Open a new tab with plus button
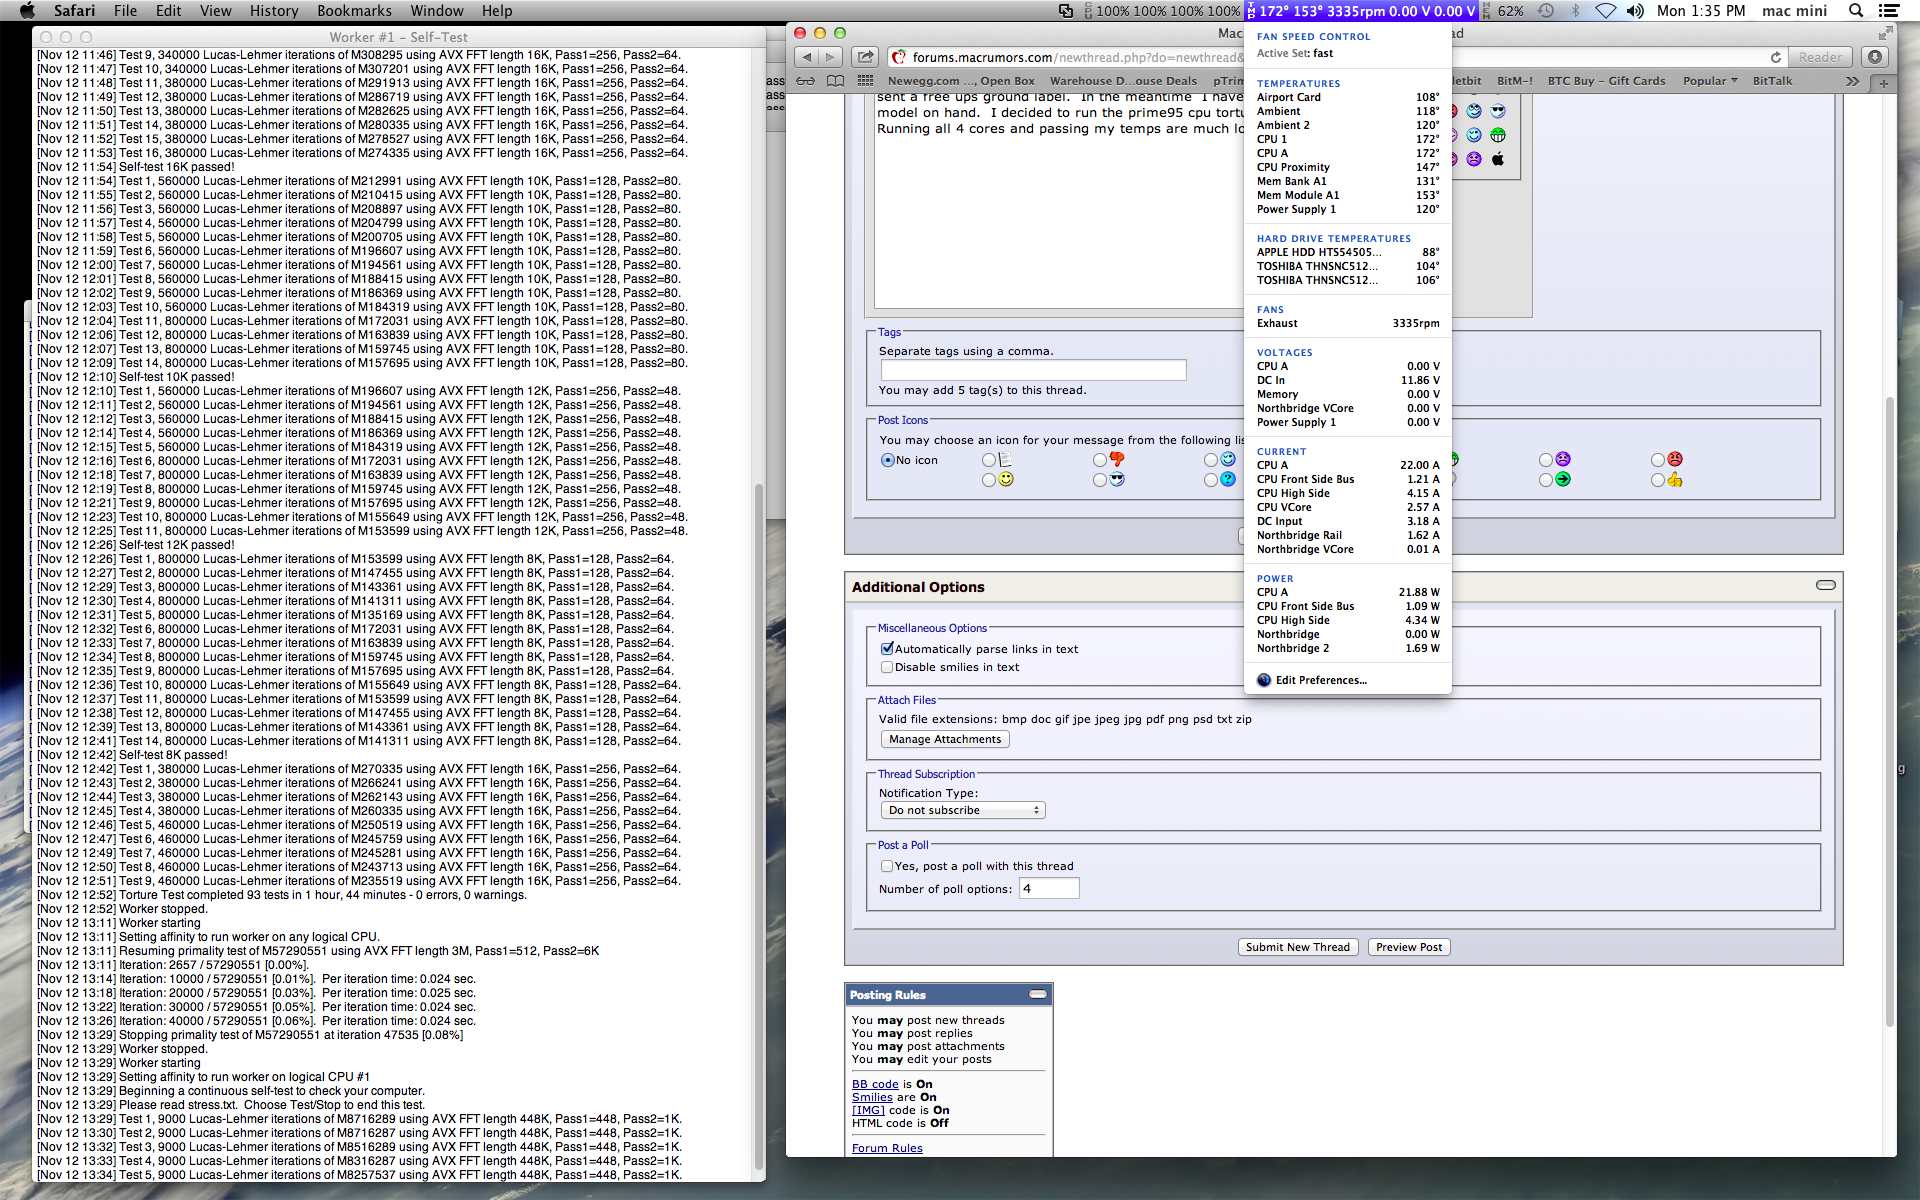The height and width of the screenshot is (1200, 1920). click(x=1883, y=82)
